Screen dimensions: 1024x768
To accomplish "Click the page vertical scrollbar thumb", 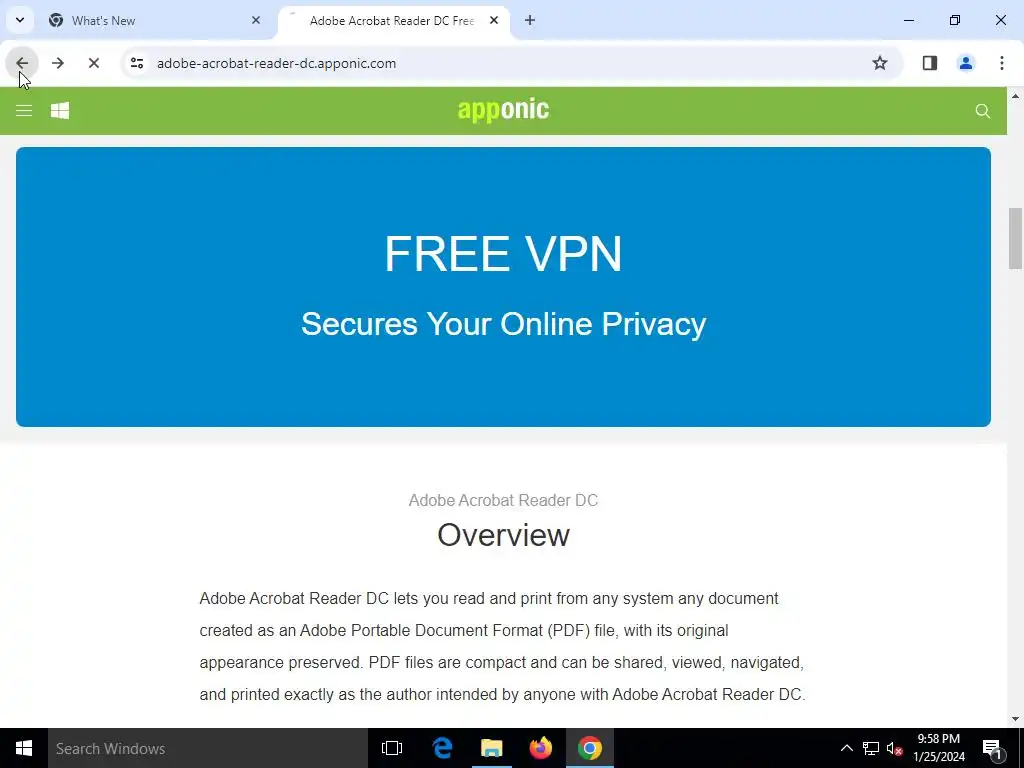I will point(1015,238).
